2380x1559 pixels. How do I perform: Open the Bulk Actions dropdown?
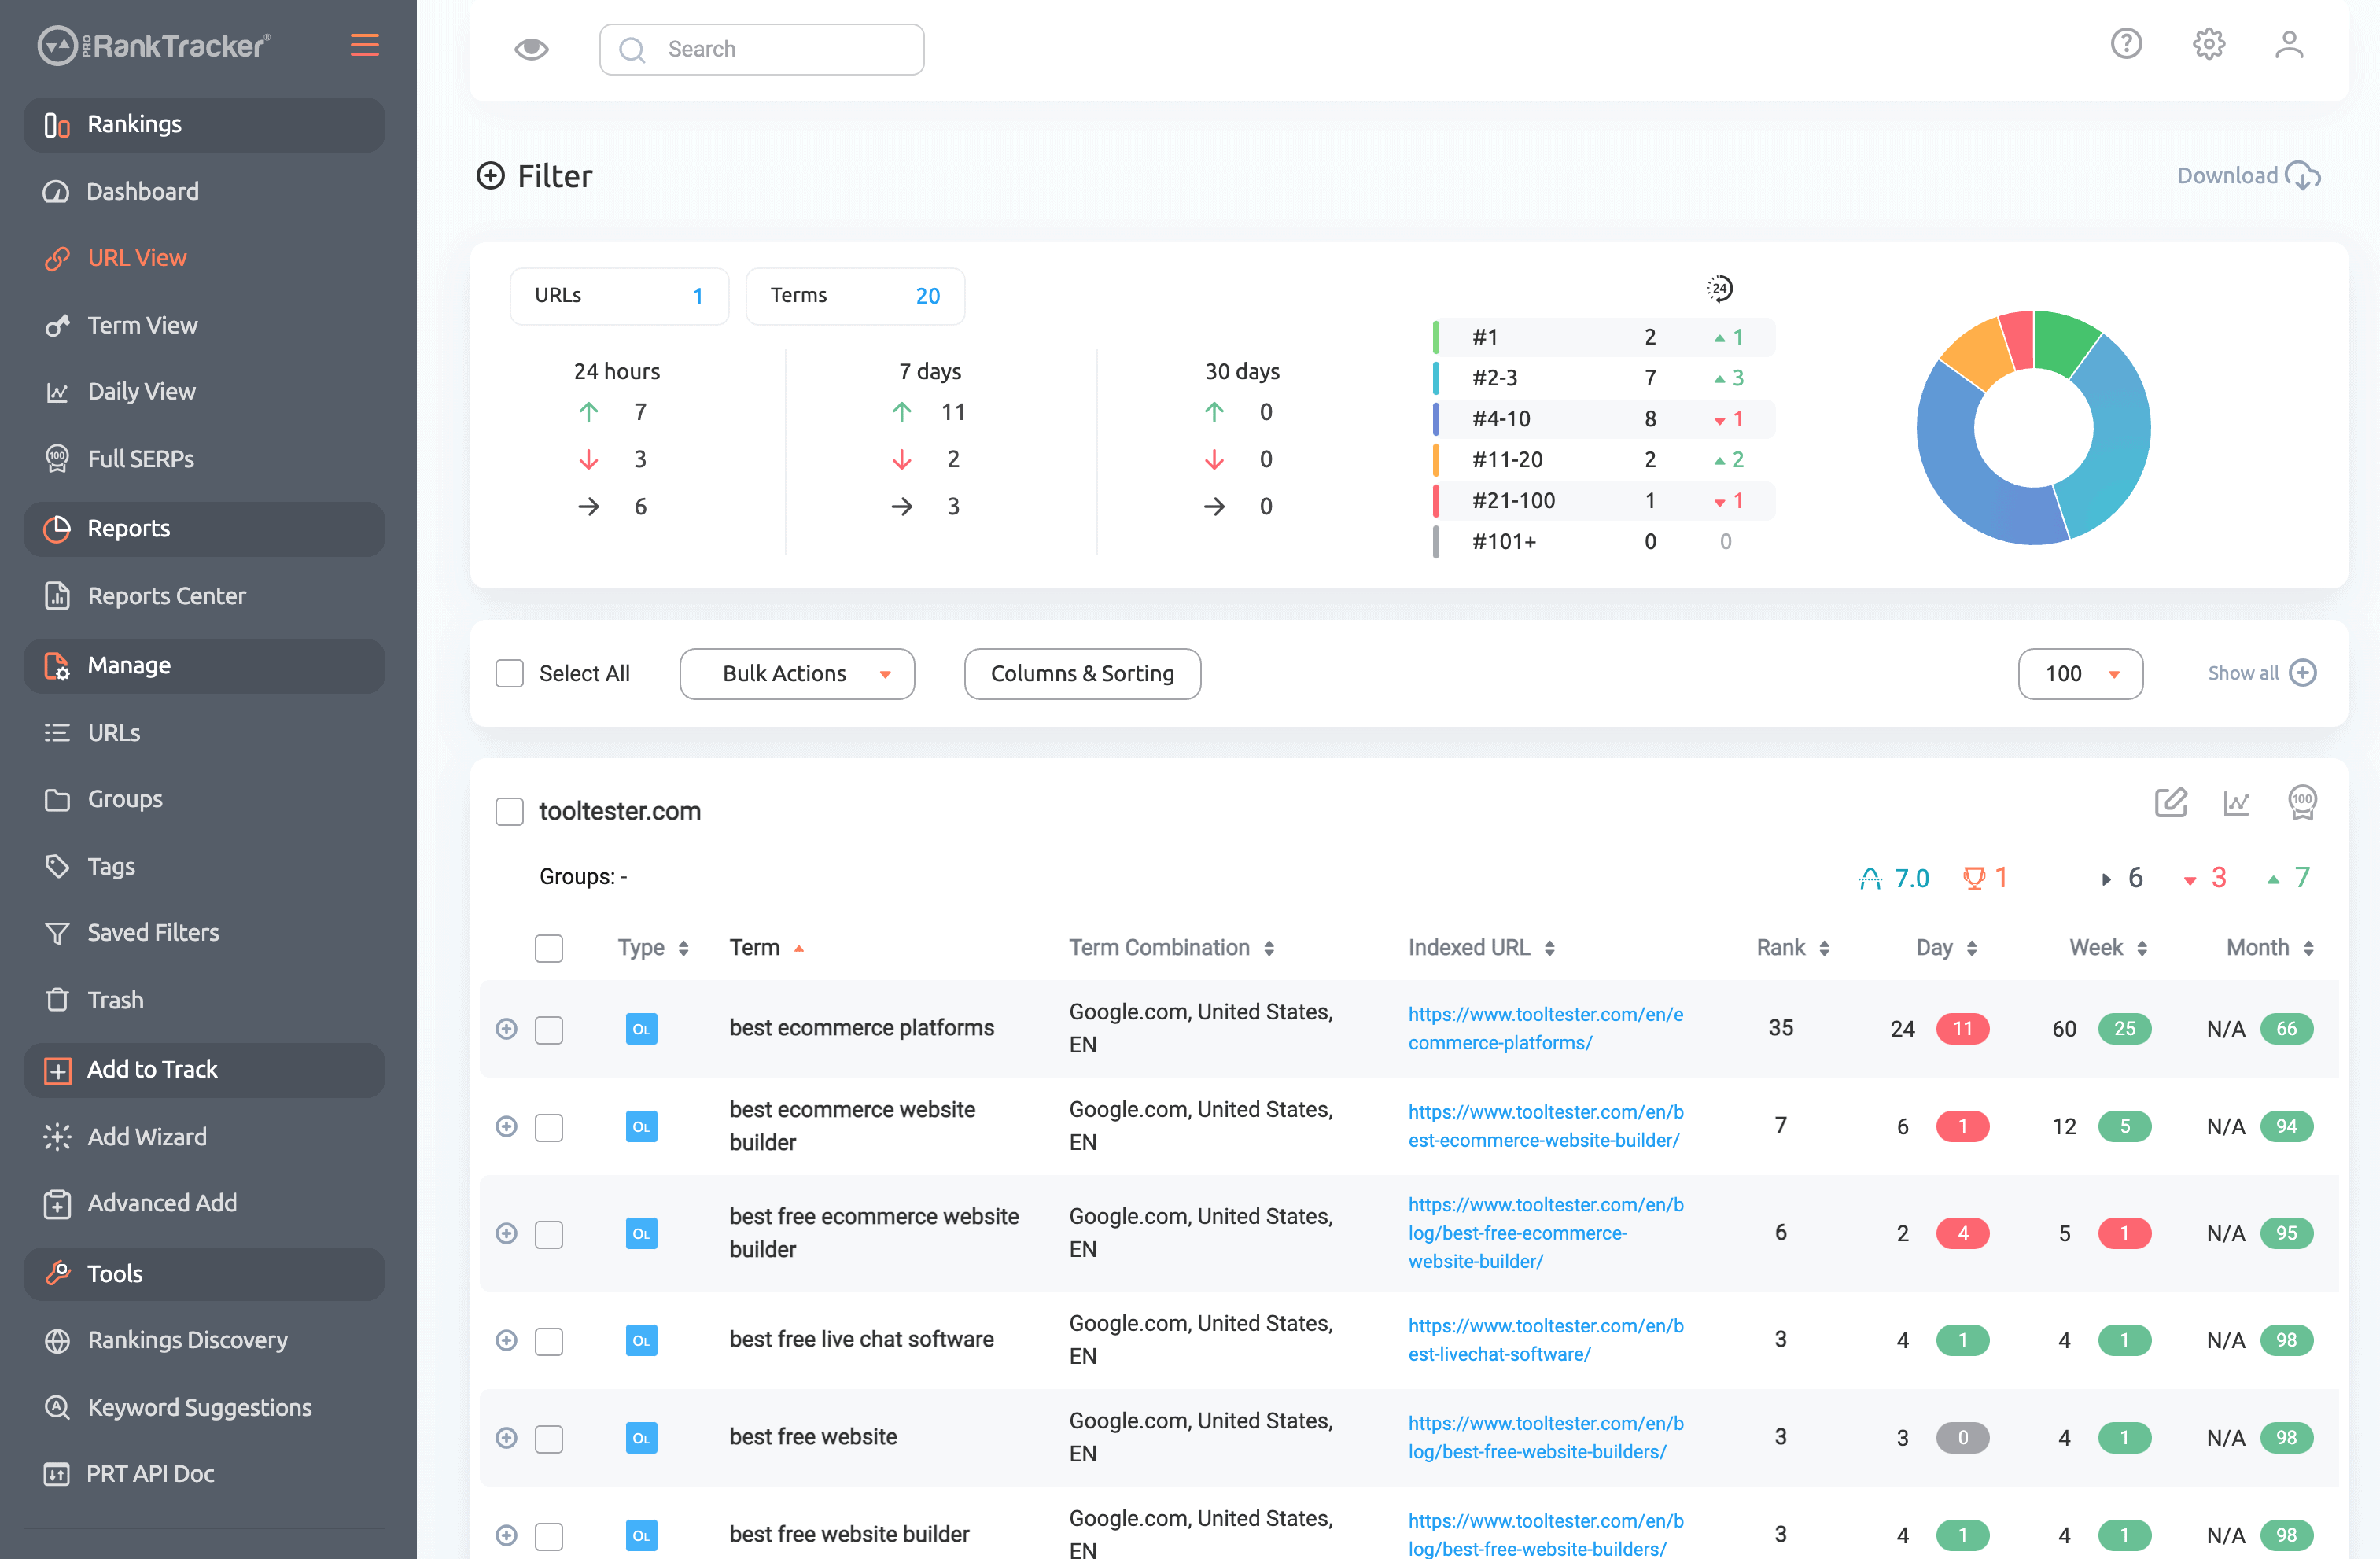[x=797, y=673]
